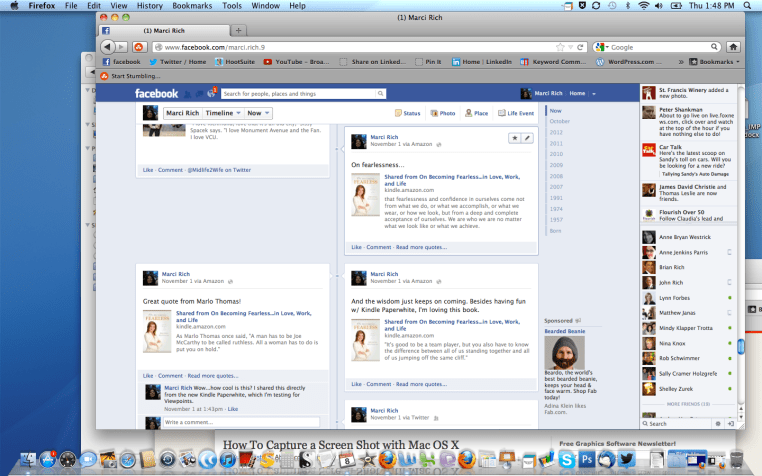The width and height of the screenshot is (762, 476).
Task: Click the back navigation arrow
Action: click(x=107, y=47)
